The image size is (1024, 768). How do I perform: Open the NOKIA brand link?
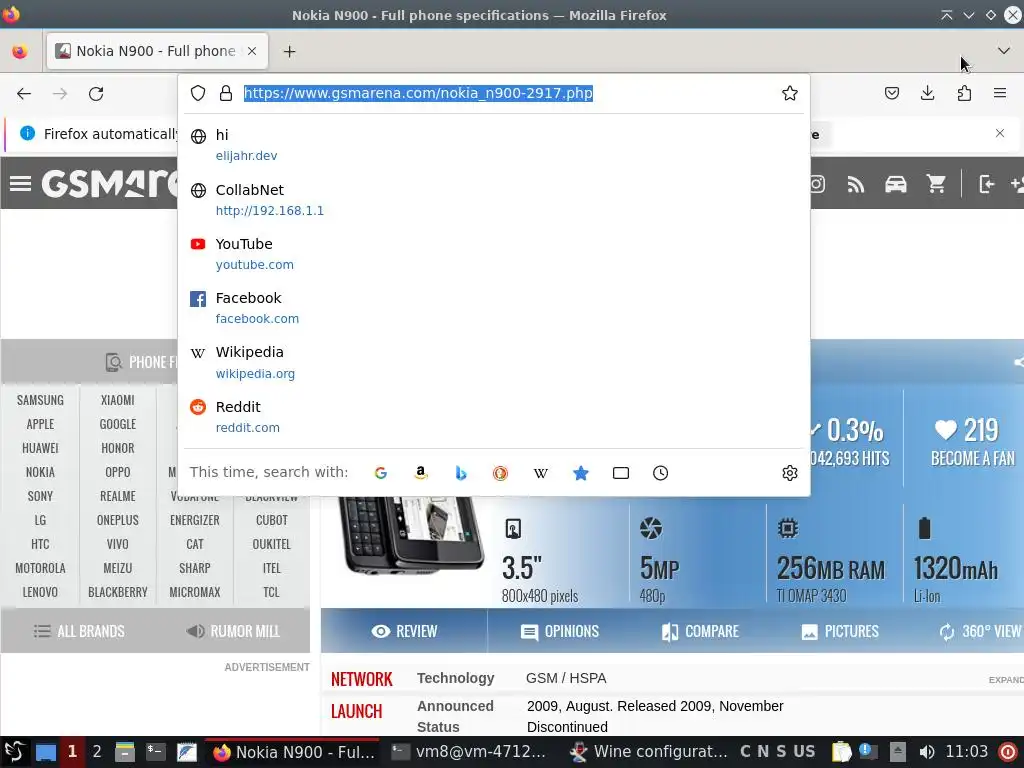tap(40, 472)
